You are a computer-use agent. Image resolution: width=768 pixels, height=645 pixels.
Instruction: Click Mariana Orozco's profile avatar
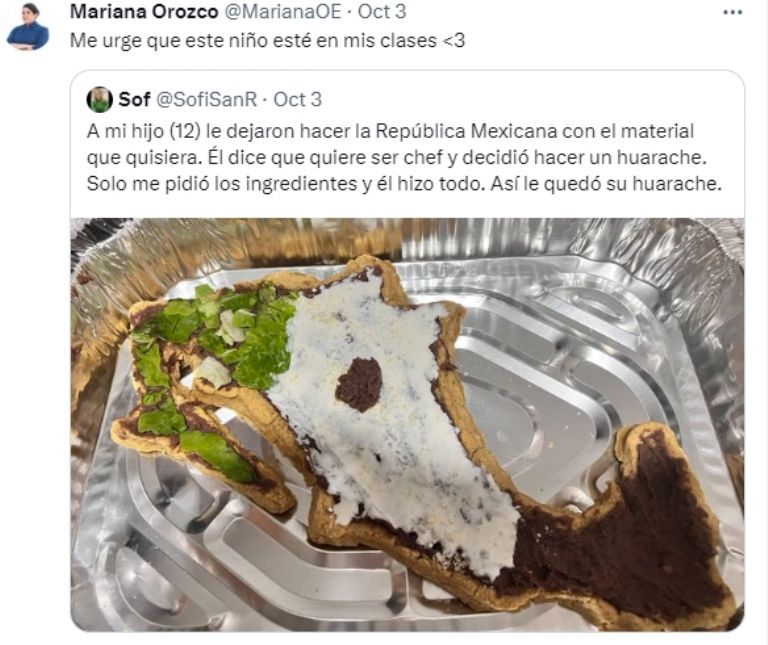(28, 26)
